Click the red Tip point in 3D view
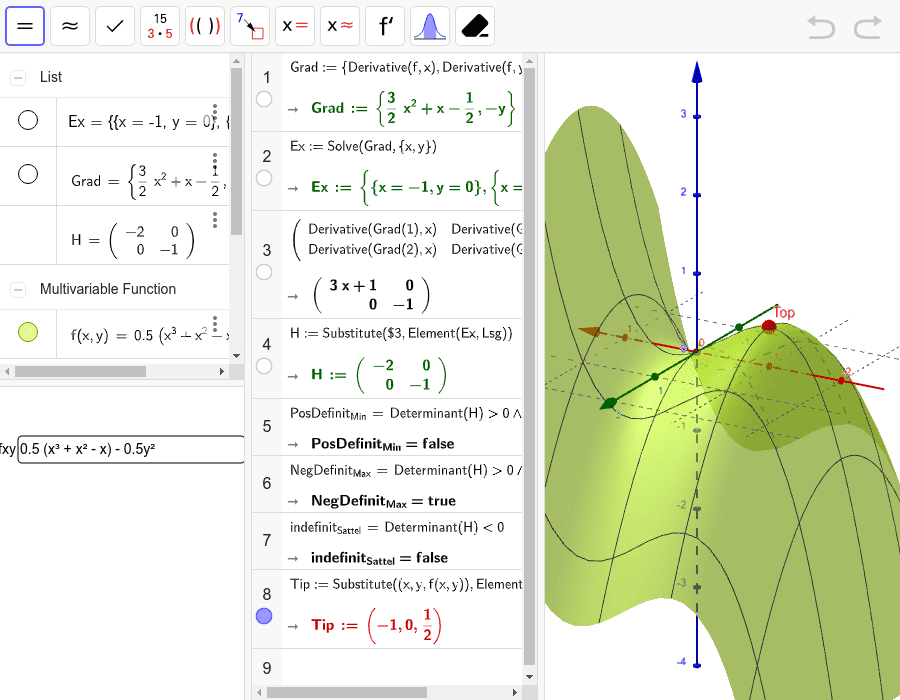Viewport: 900px width, 700px height. (x=769, y=326)
